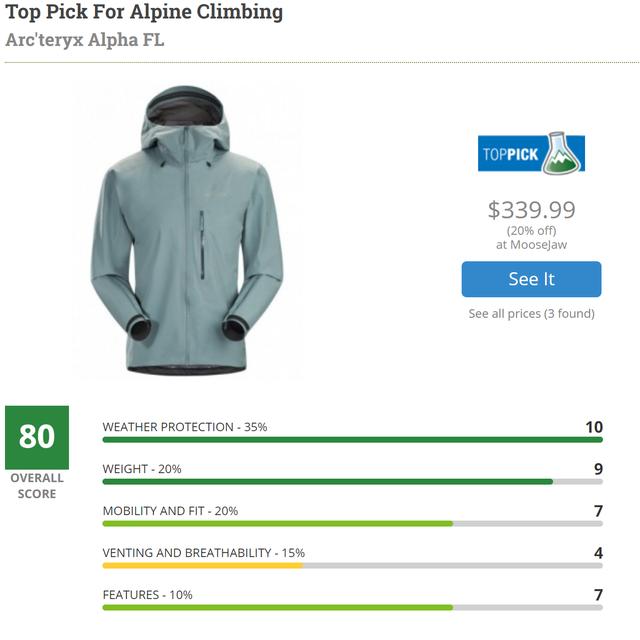
Task: Click the Top Pick award badge
Action: click(x=531, y=155)
